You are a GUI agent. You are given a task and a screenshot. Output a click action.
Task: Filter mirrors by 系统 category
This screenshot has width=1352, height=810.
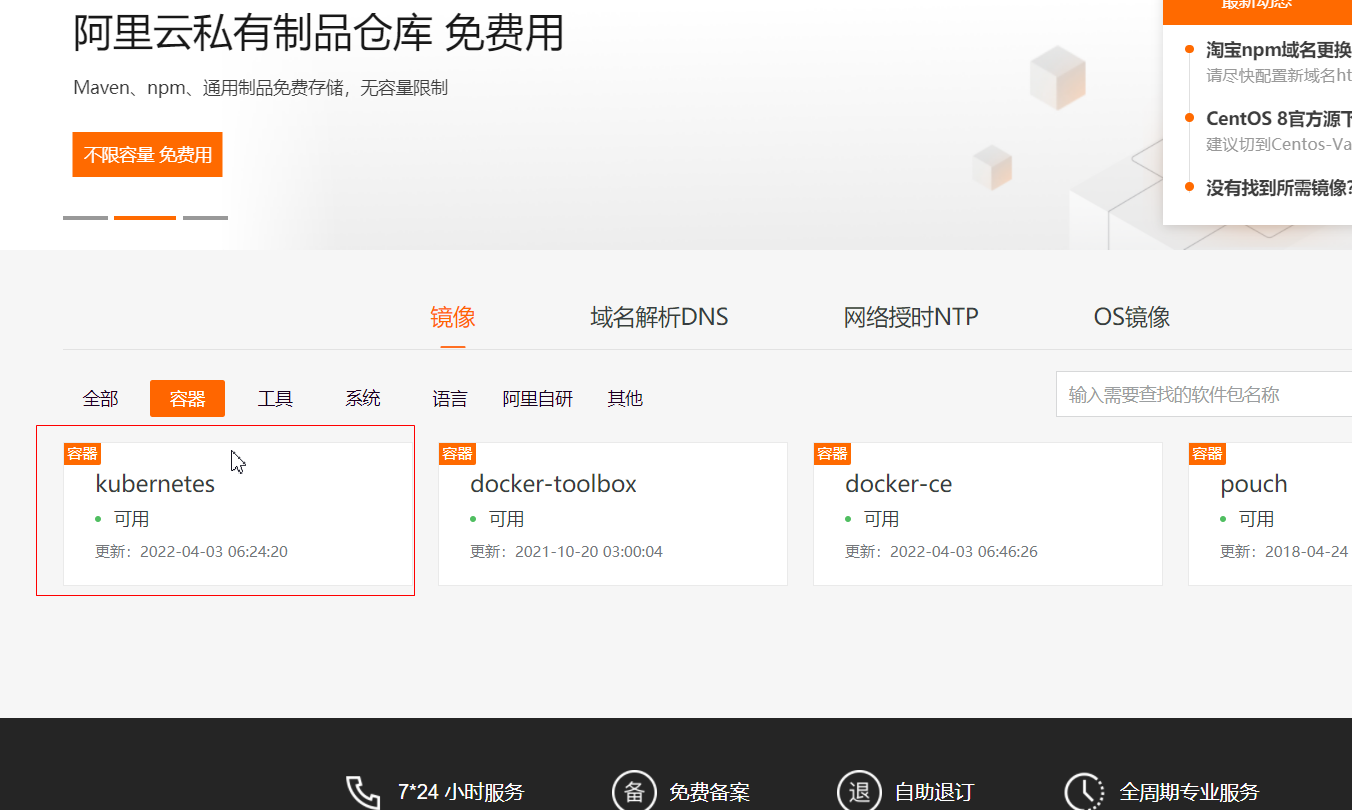coord(363,399)
